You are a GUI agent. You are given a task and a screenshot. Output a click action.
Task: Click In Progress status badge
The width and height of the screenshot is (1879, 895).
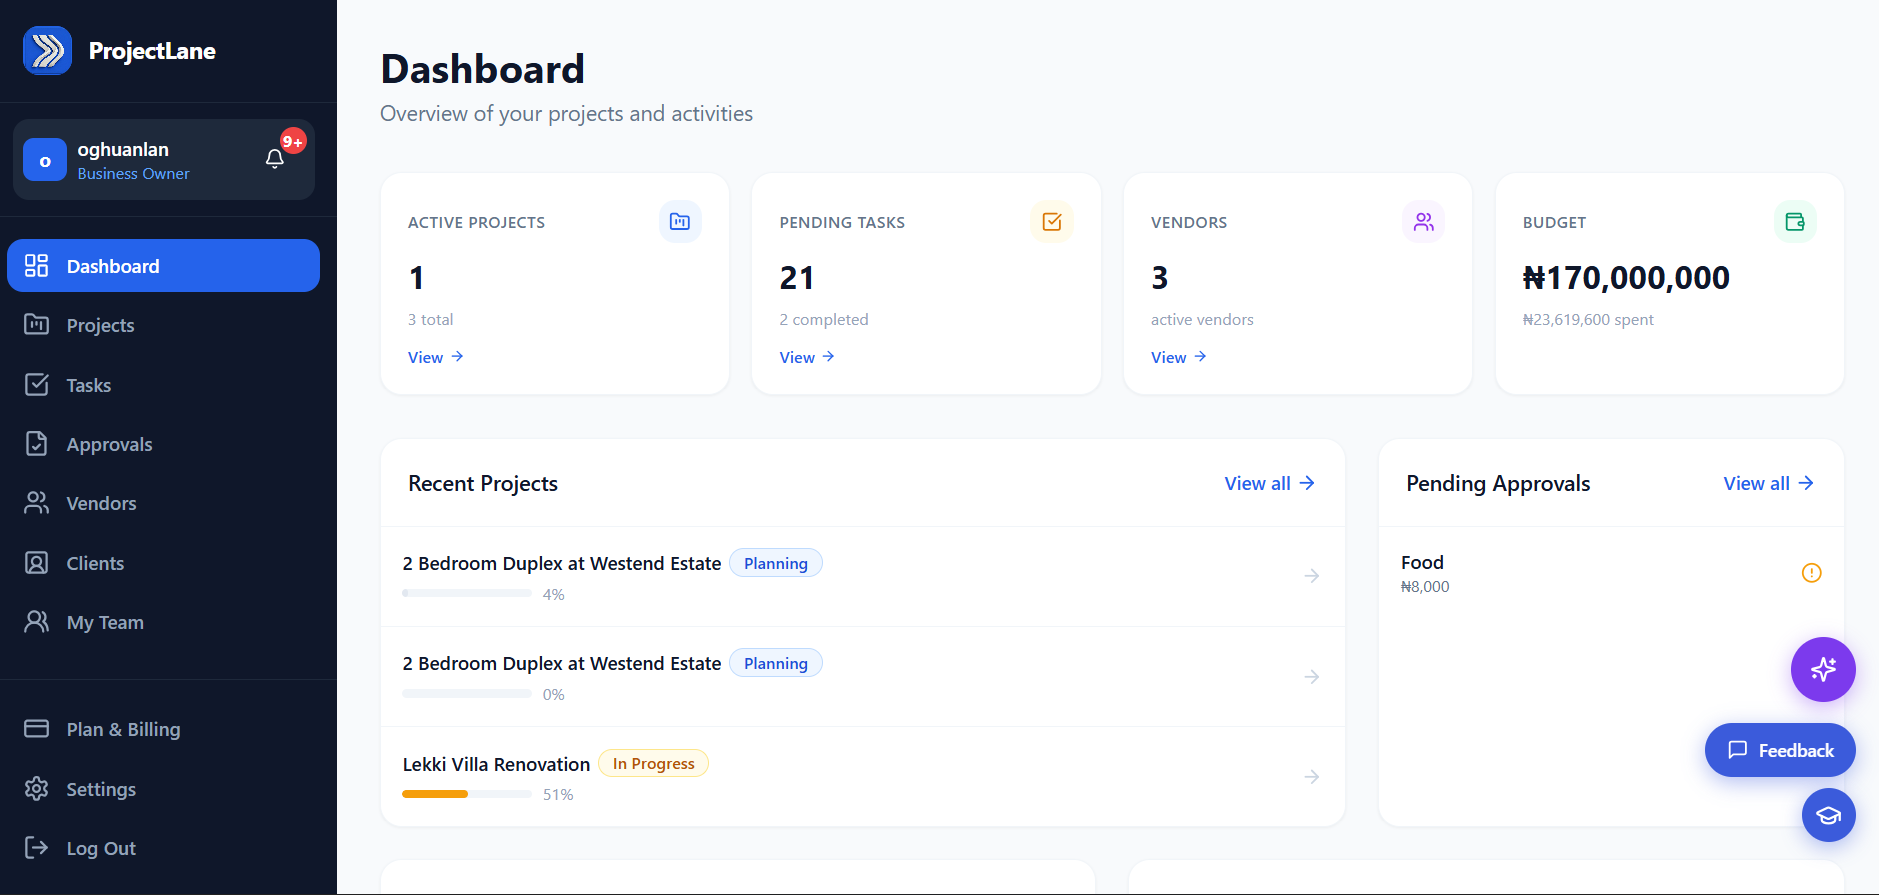[x=653, y=763]
